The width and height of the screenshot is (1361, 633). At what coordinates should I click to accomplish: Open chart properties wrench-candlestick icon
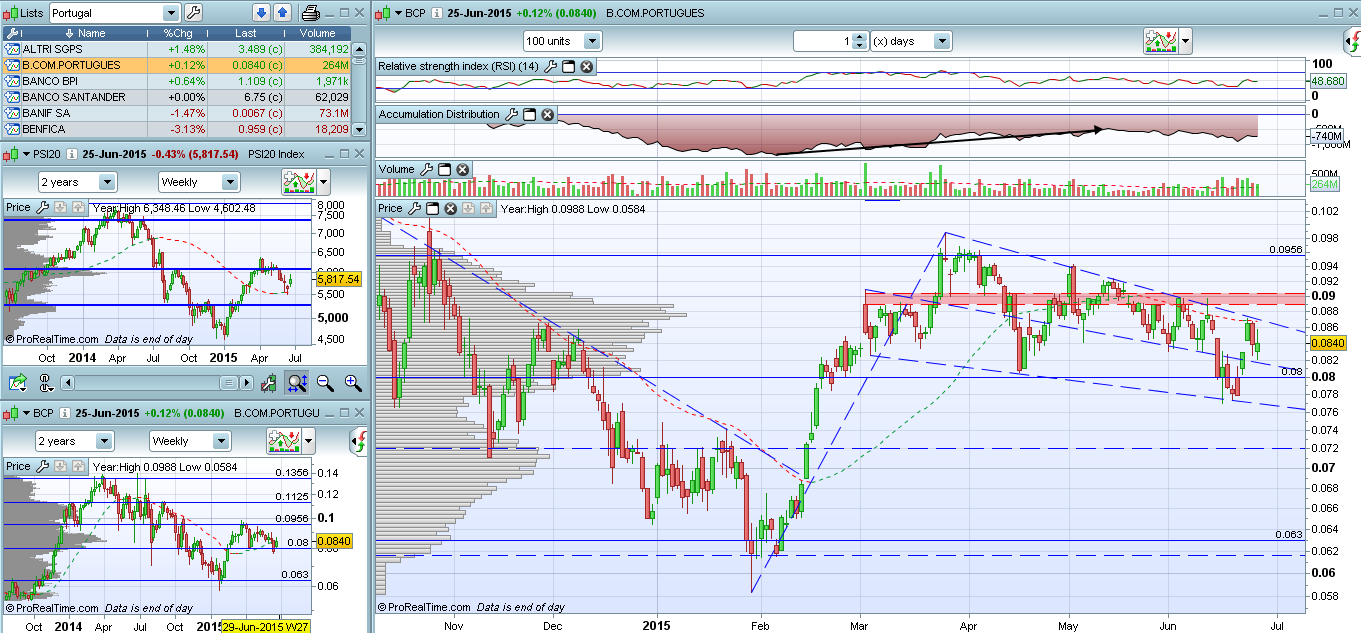[x=269, y=382]
